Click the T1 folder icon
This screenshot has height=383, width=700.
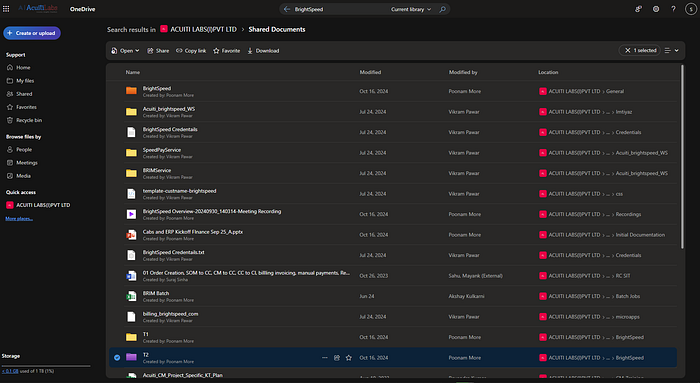(131, 337)
